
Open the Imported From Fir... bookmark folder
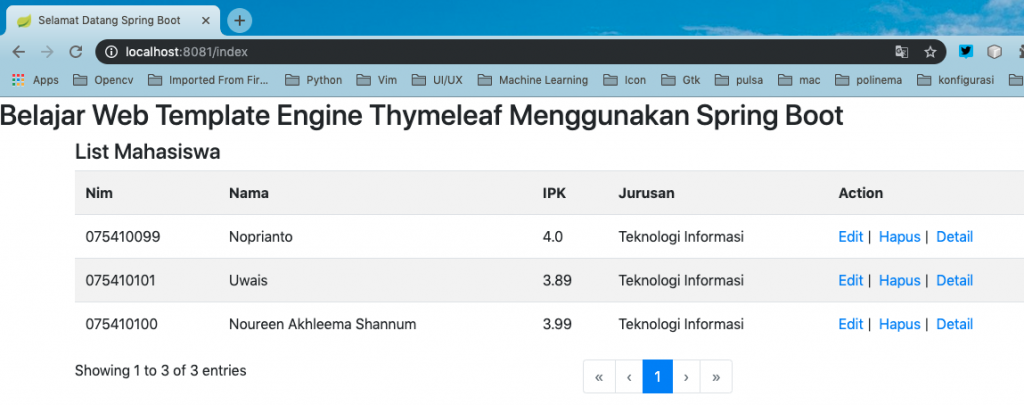[x=208, y=80]
